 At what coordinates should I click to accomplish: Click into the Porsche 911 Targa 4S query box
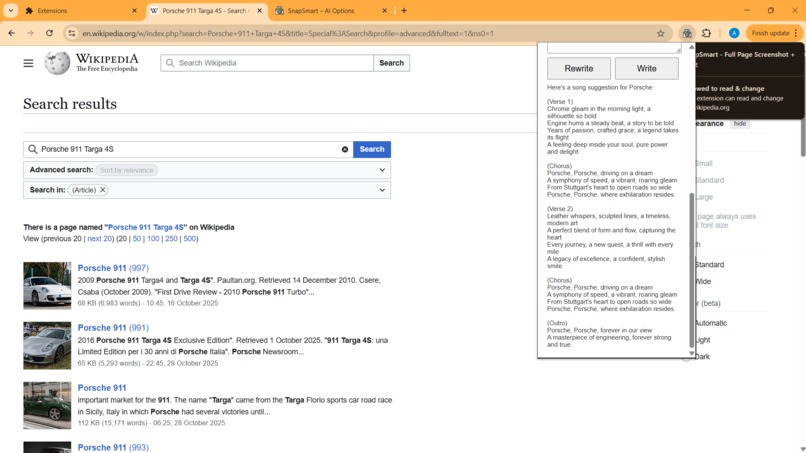click(x=188, y=149)
